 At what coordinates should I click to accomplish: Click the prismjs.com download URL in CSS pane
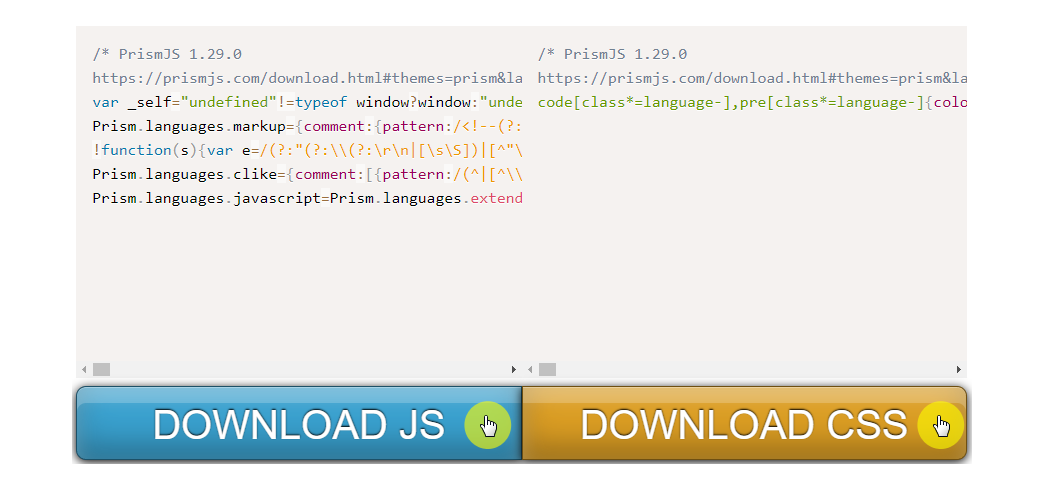click(752, 78)
